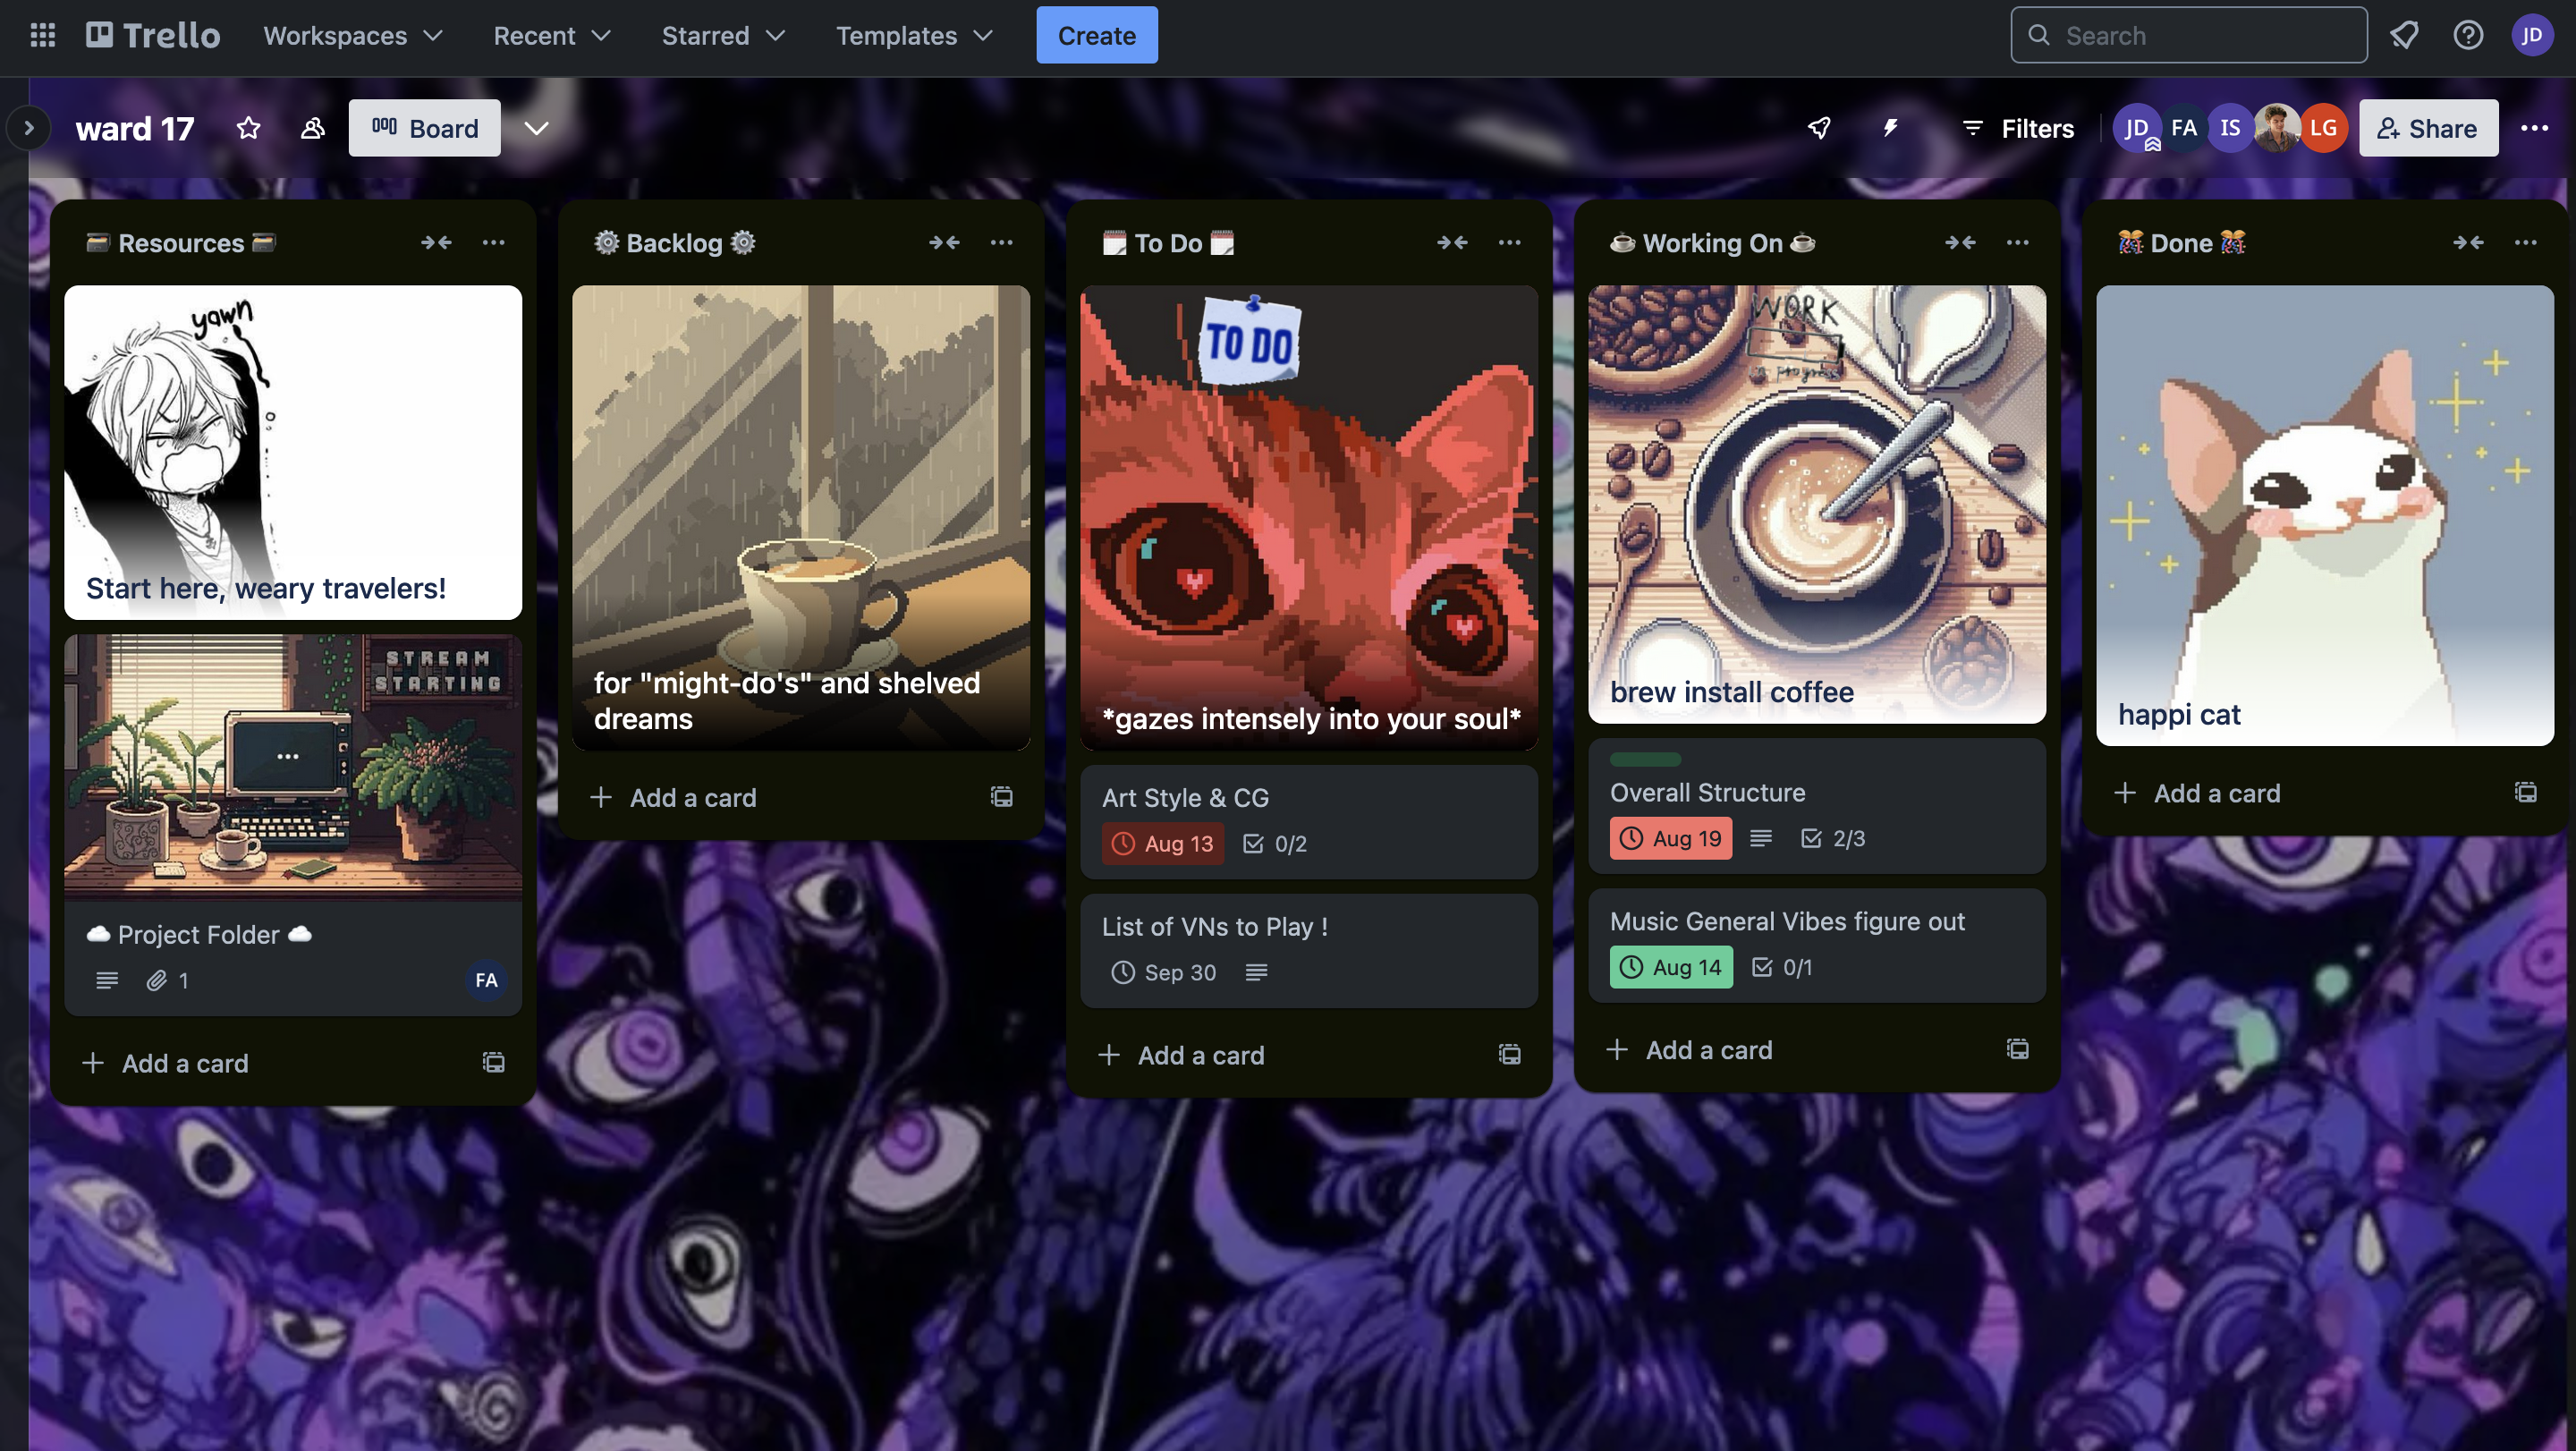Click the Create button
The height and width of the screenshot is (1451, 2576).
click(x=1097, y=35)
